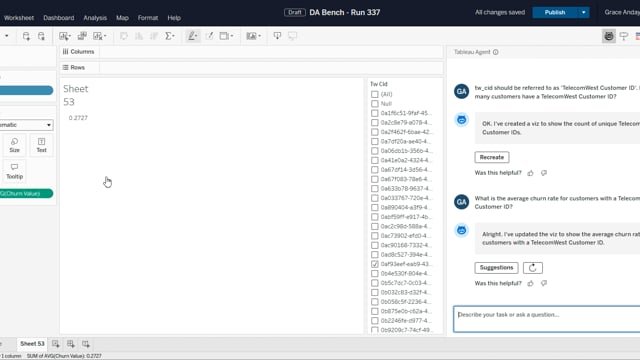Thumbs down the average churn rate response

544,283
